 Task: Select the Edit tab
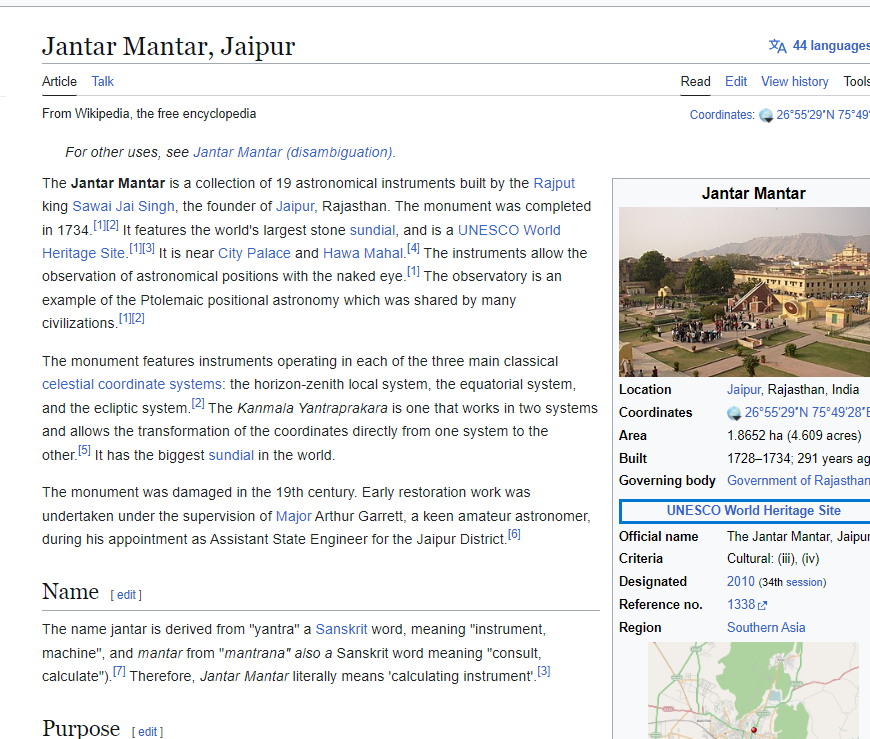point(736,82)
